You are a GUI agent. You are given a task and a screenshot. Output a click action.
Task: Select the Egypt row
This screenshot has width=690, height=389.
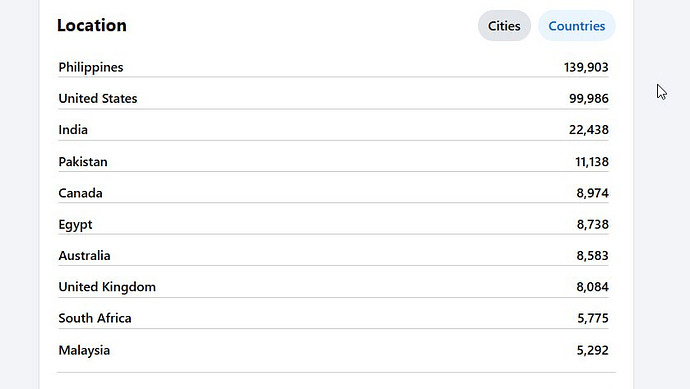333,224
